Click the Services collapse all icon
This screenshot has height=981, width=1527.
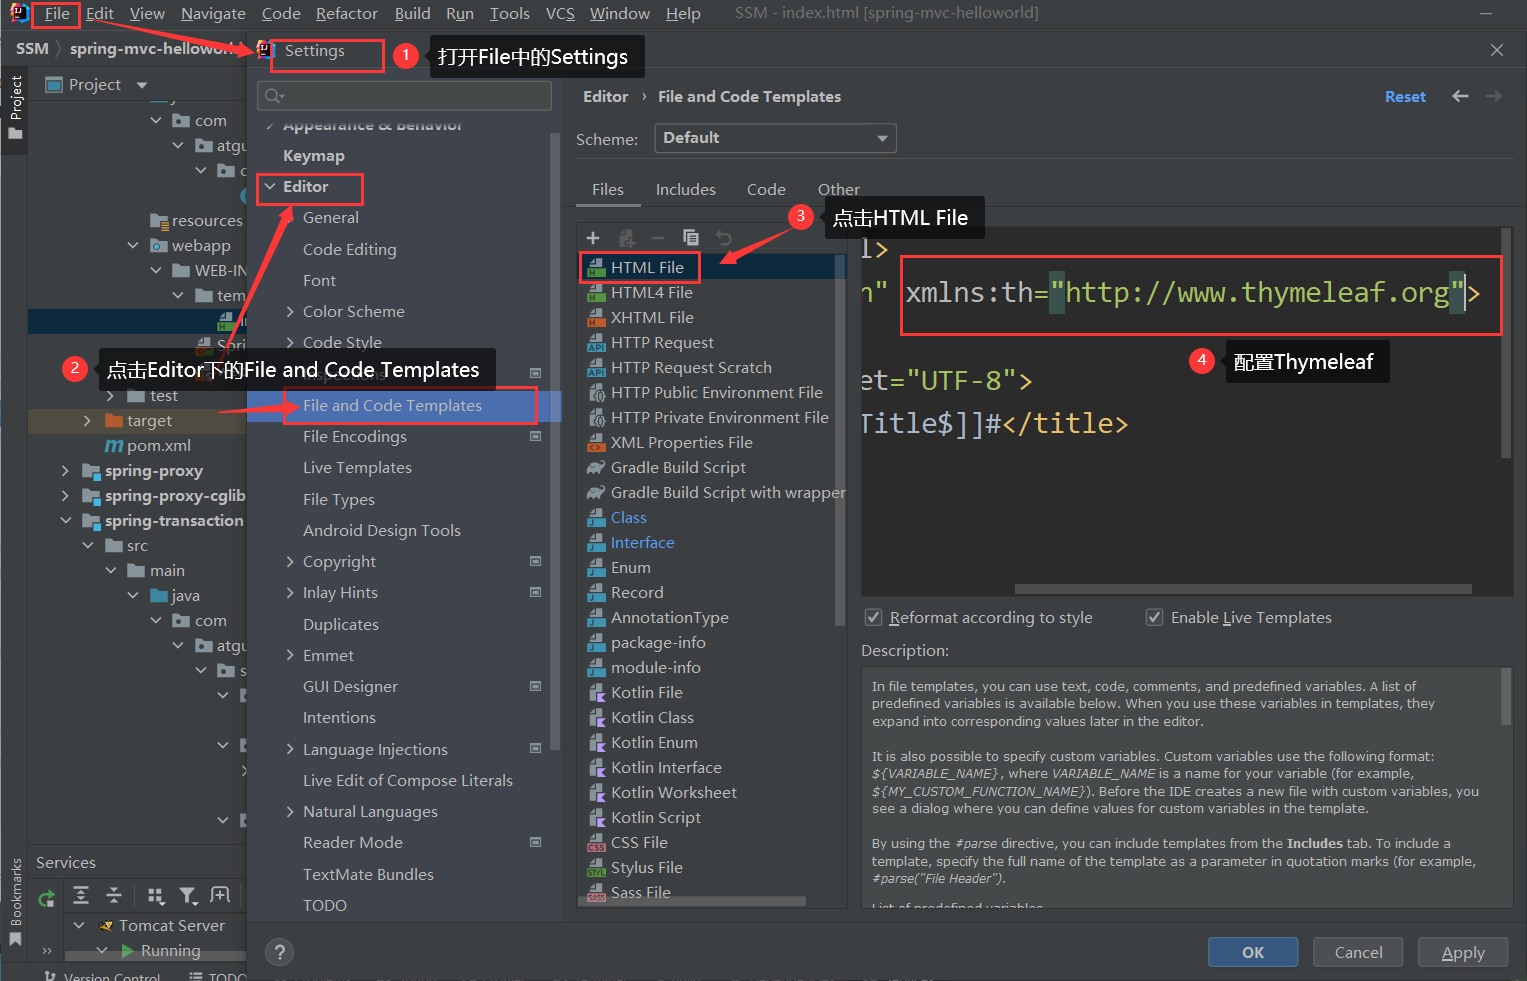(x=114, y=895)
